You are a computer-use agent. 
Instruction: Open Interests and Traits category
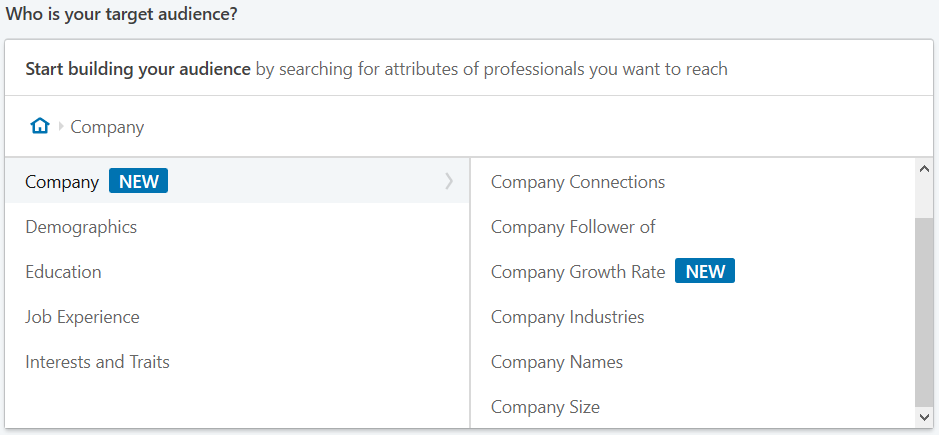point(237,361)
